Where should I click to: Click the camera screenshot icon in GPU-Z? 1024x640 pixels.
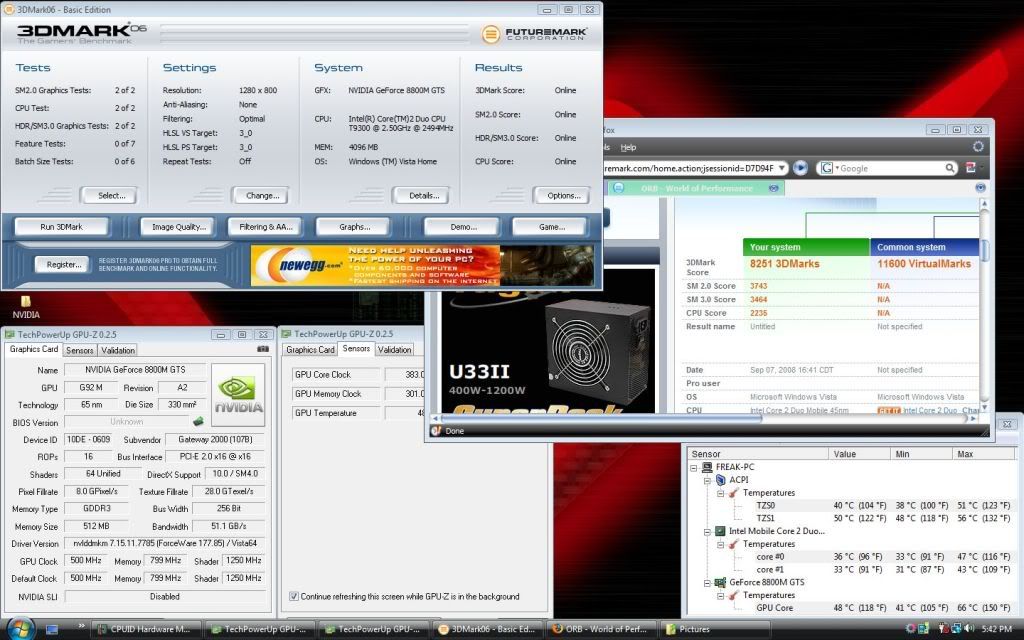point(263,349)
